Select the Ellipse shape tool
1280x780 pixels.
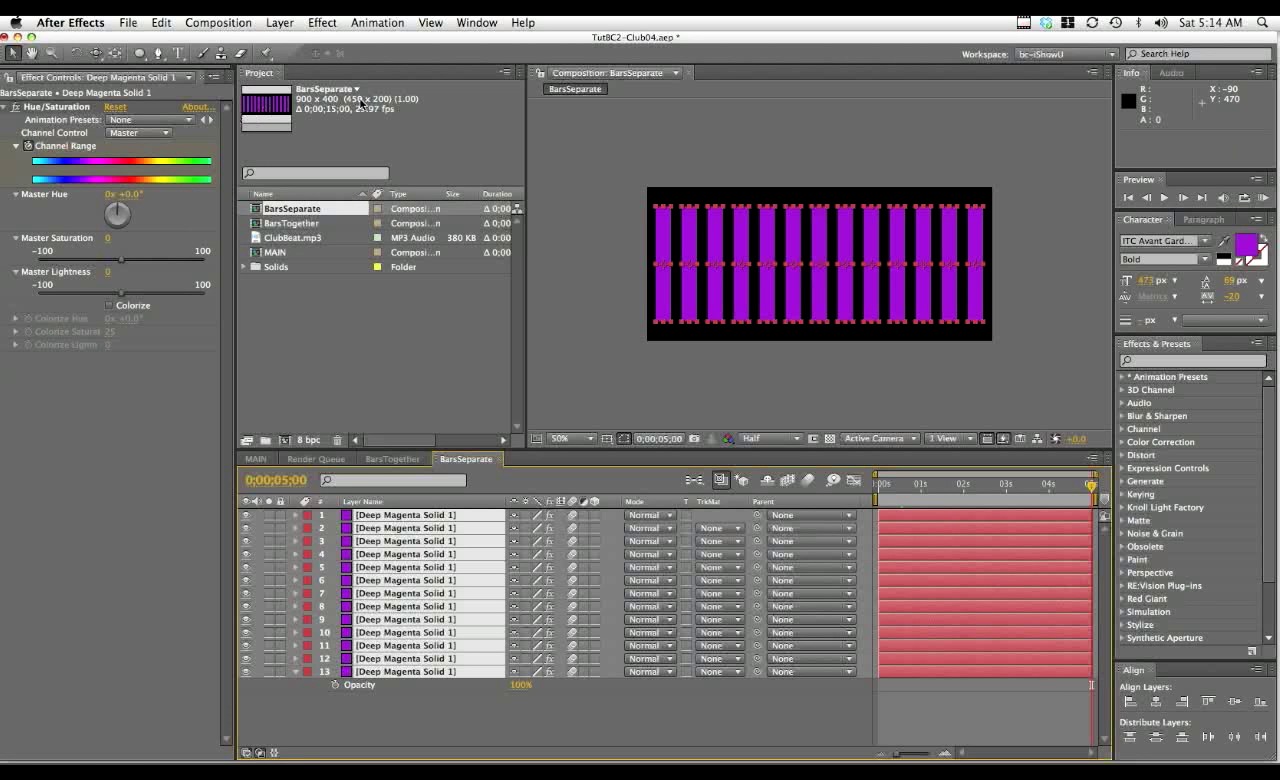tap(140, 53)
